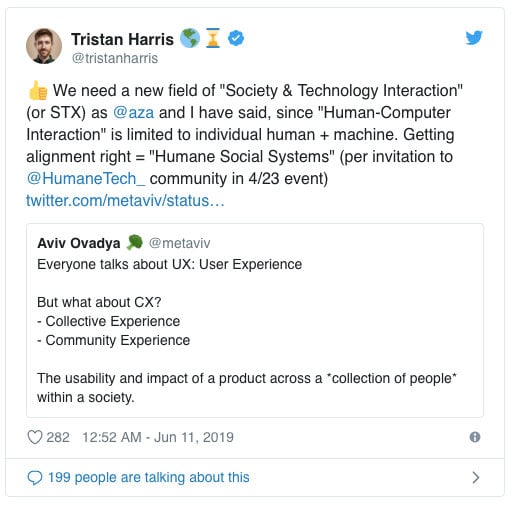Open the 12:52 AM - Jun 11, 2019 timestamp
The width and height of the screenshot is (513, 505).
(158, 437)
